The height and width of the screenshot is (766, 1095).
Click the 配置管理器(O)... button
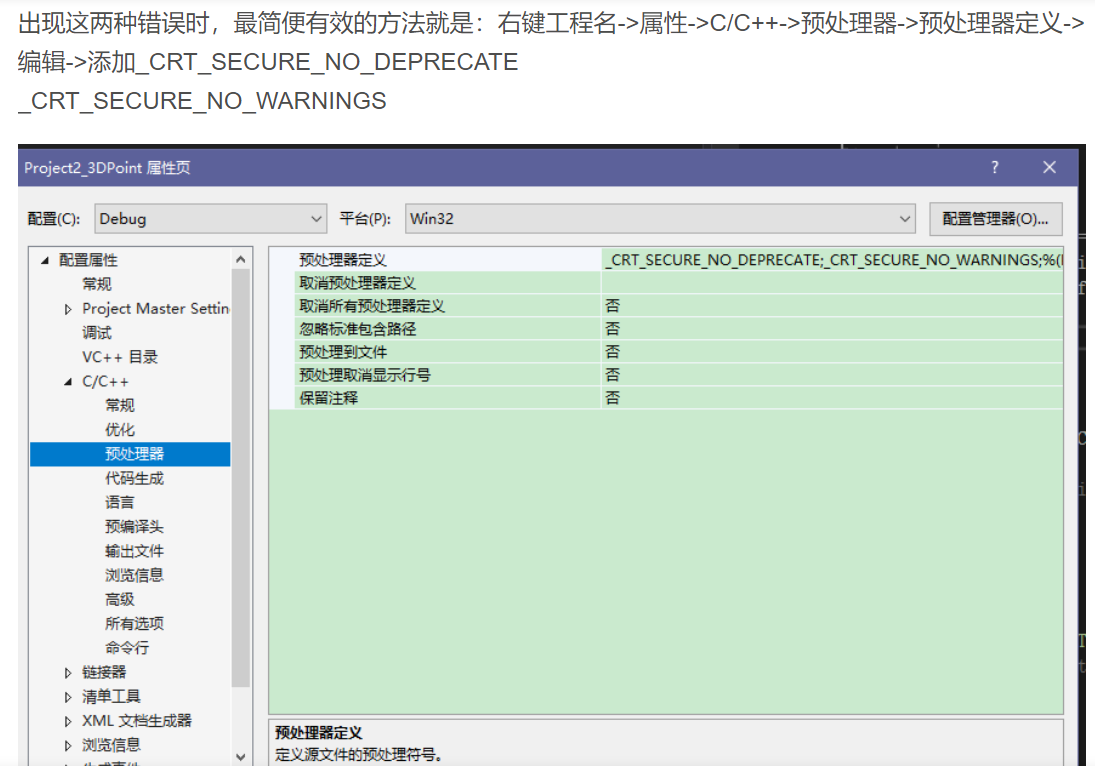point(995,219)
